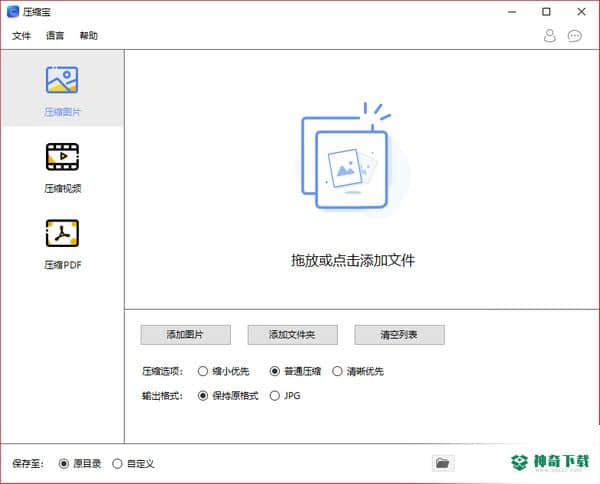The height and width of the screenshot is (484, 600).
Task: Minimize the 压缩宝 window
Action: (x=512, y=12)
